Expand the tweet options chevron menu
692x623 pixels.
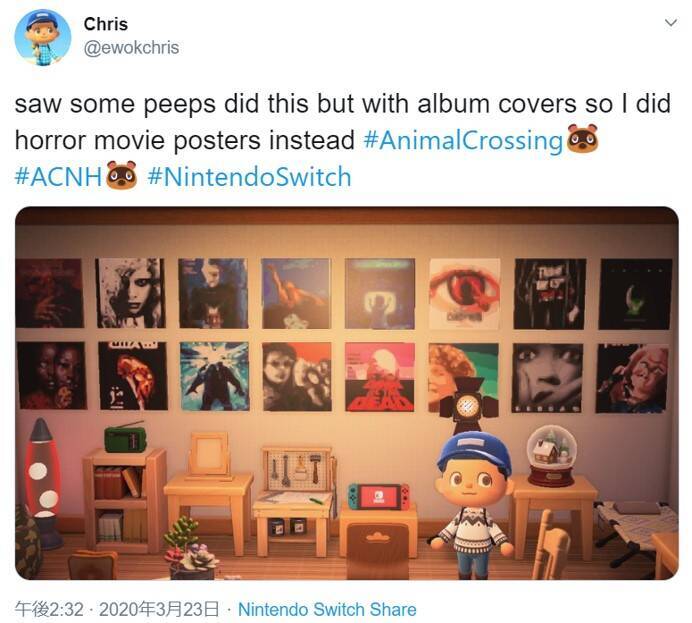pos(670,23)
